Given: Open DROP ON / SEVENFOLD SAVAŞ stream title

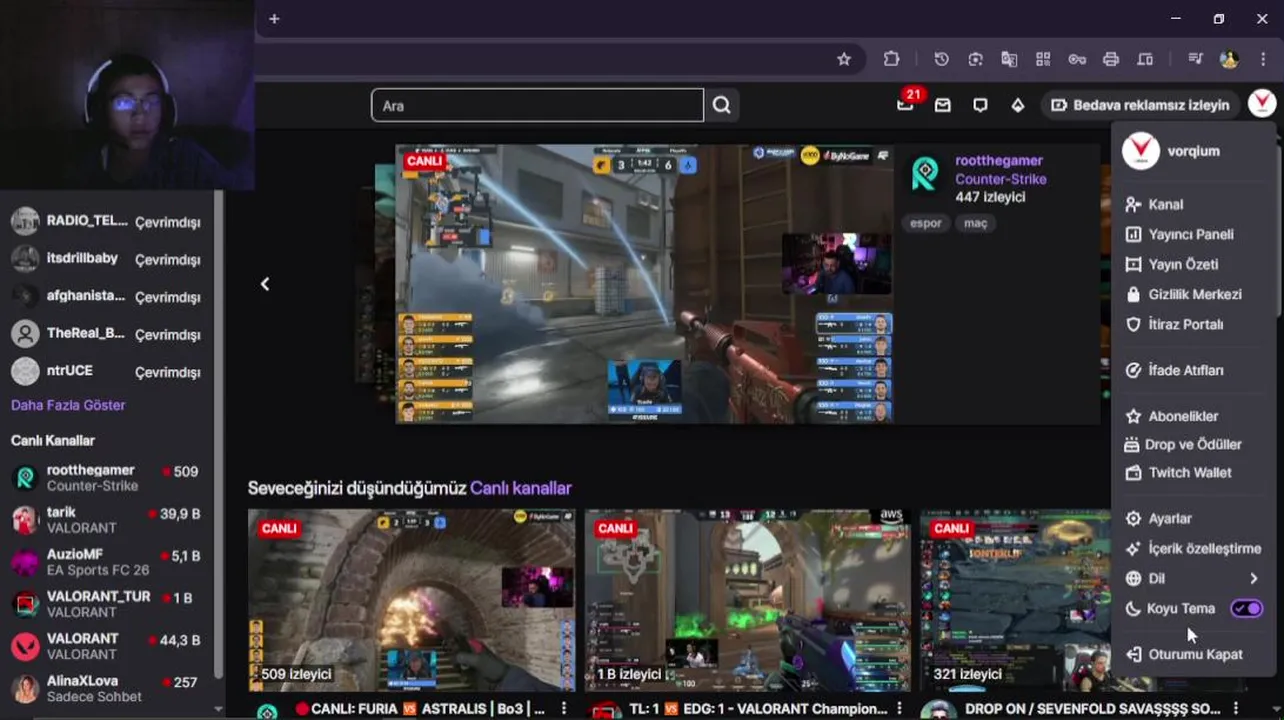Looking at the screenshot, I should 1093,709.
